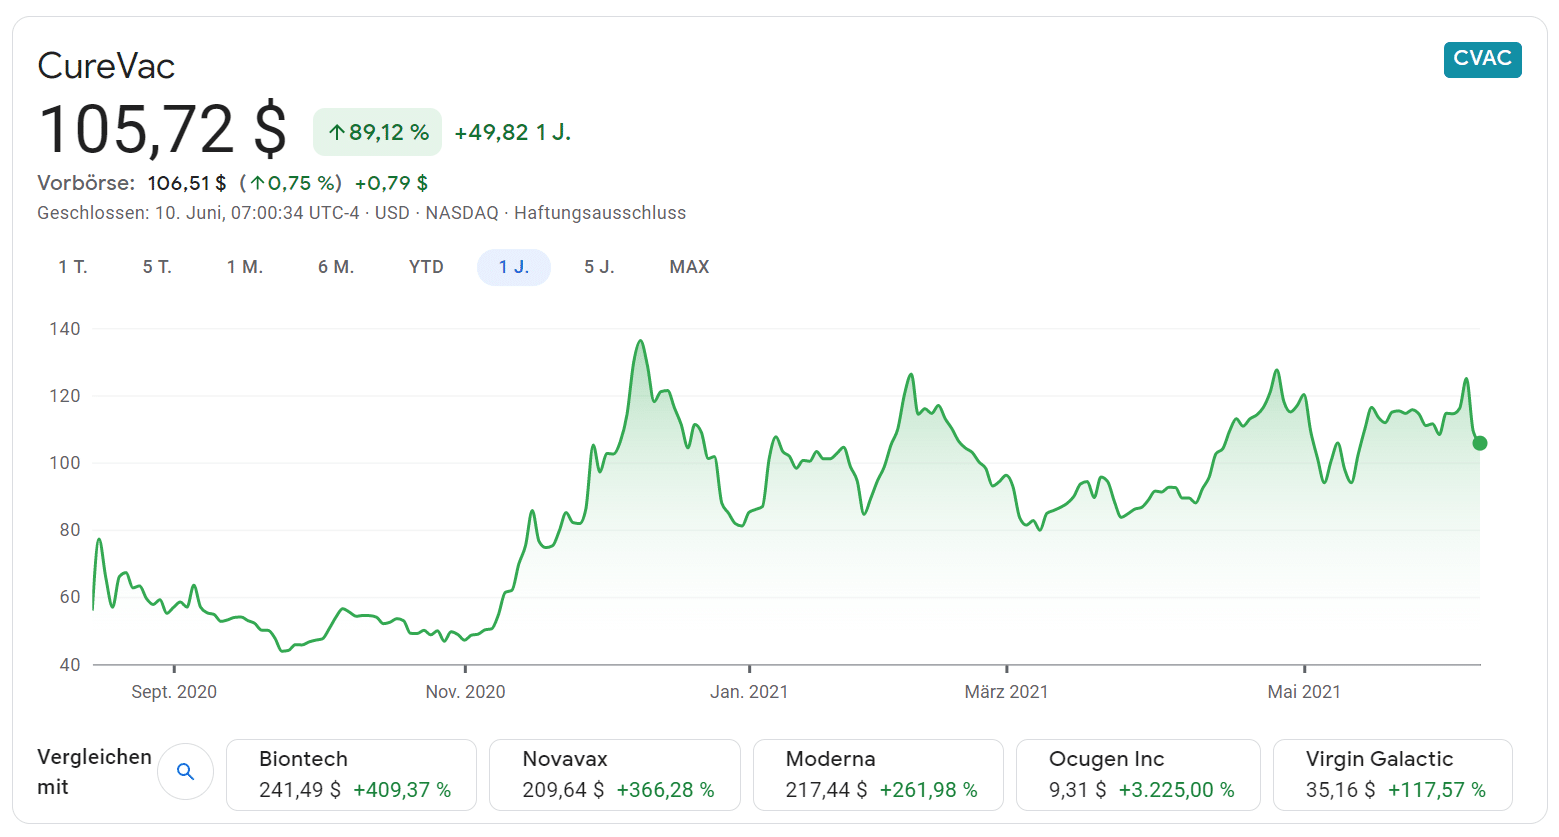Click the 100 y-axis label
The height and width of the screenshot is (837, 1559).
[65, 463]
